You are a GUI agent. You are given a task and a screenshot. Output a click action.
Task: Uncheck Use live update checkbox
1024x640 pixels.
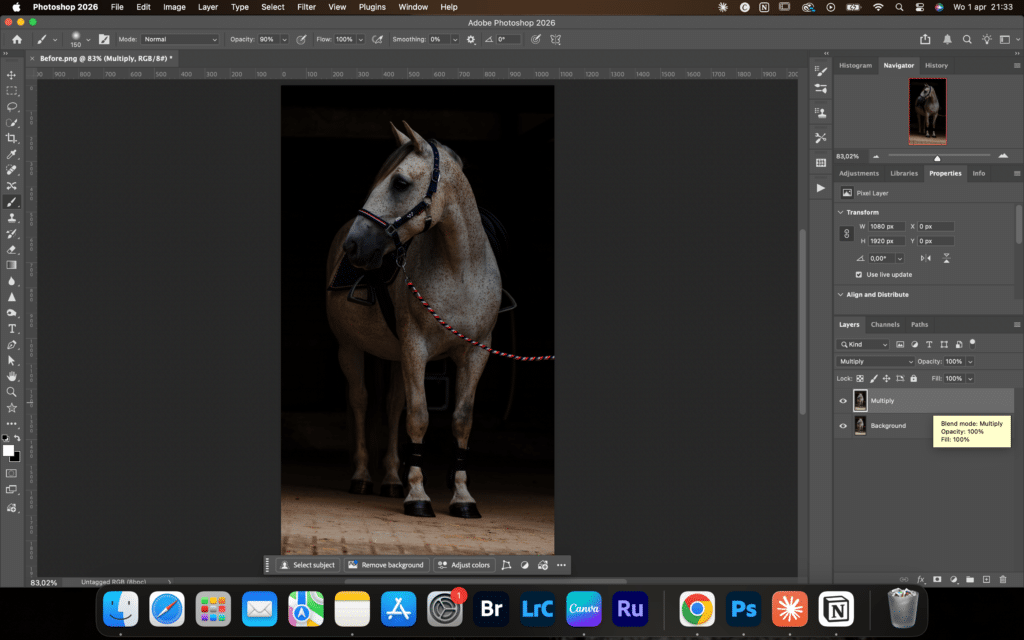[859, 274]
